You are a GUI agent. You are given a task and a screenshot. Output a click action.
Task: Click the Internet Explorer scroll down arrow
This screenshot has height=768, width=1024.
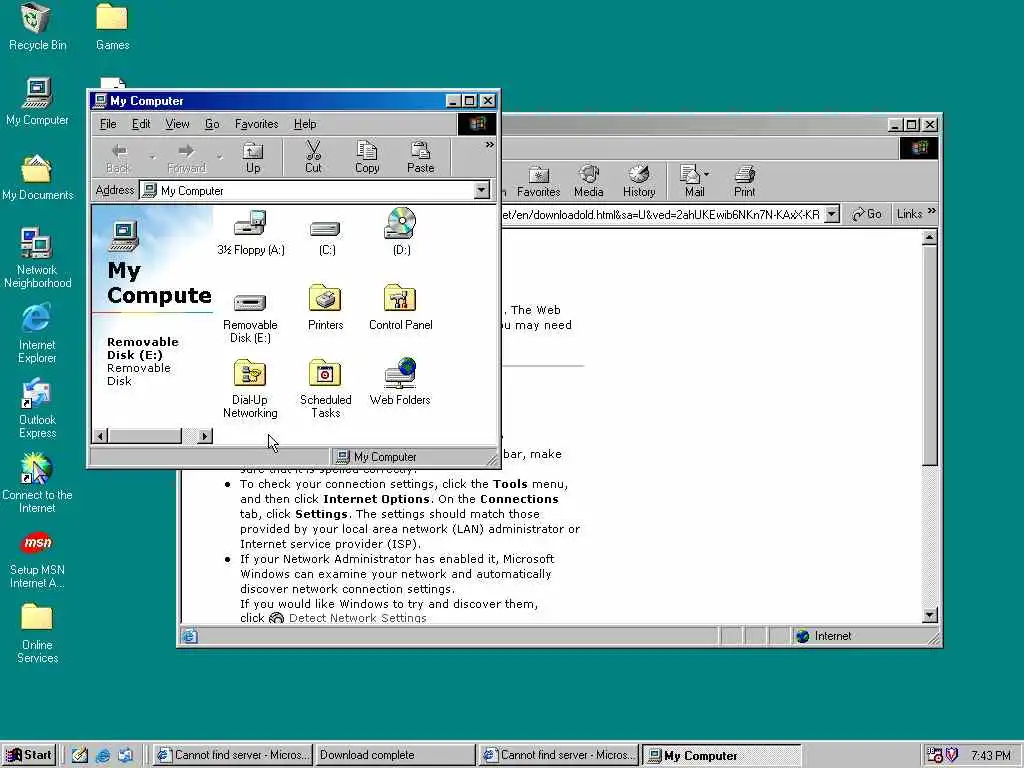click(930, 615)
